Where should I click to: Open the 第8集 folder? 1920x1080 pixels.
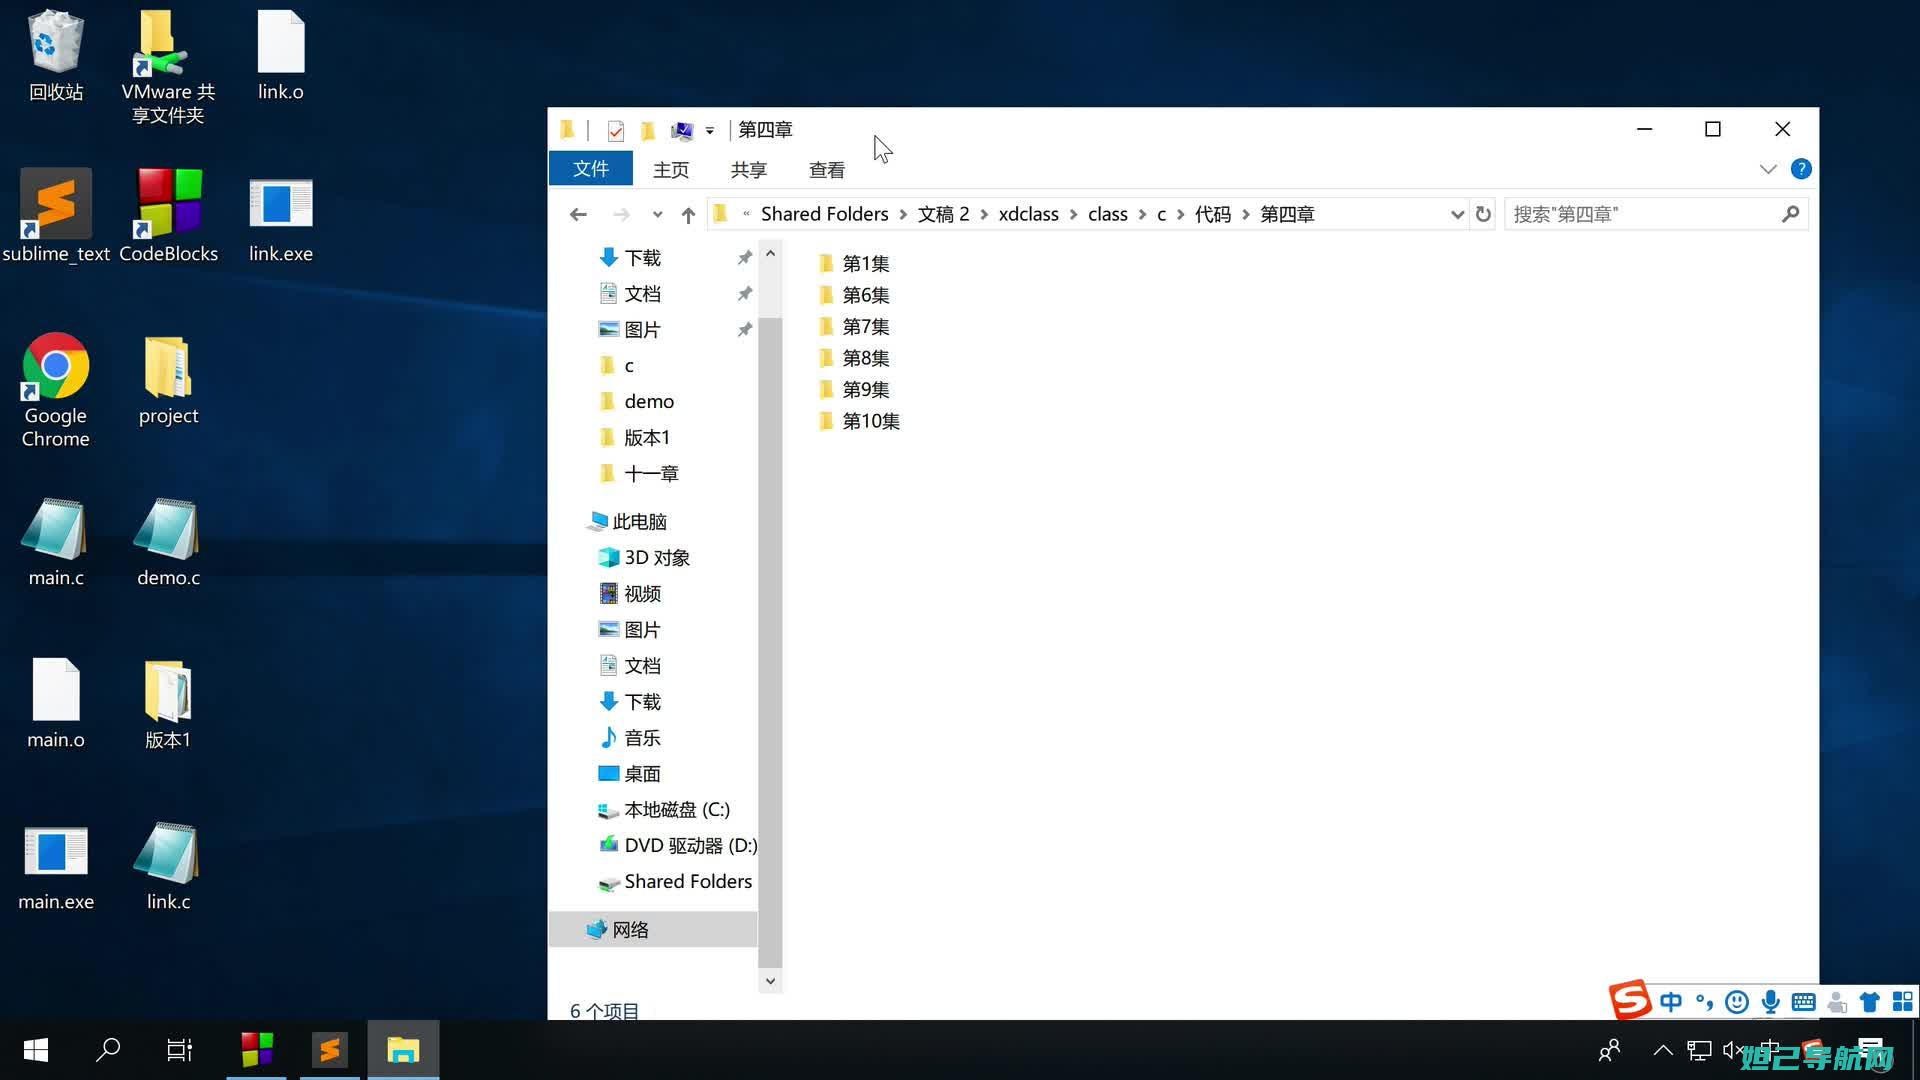coord(866,357)
